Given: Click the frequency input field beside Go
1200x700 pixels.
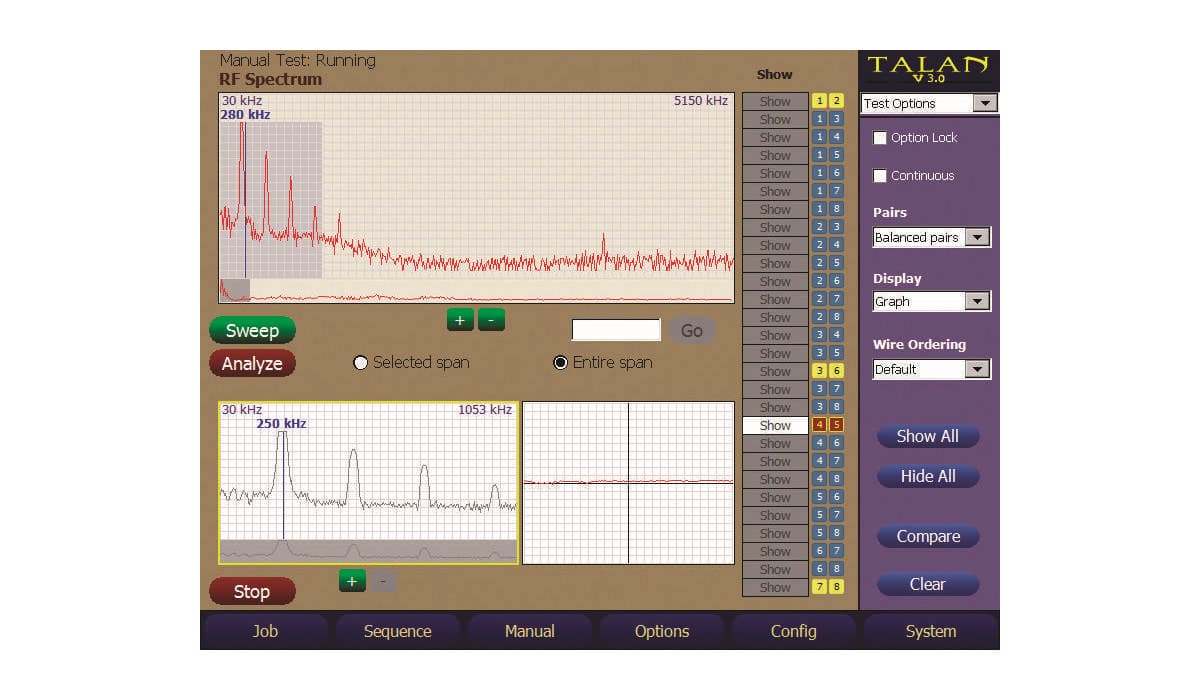Looking at the screenshot, I should point(616,330).
